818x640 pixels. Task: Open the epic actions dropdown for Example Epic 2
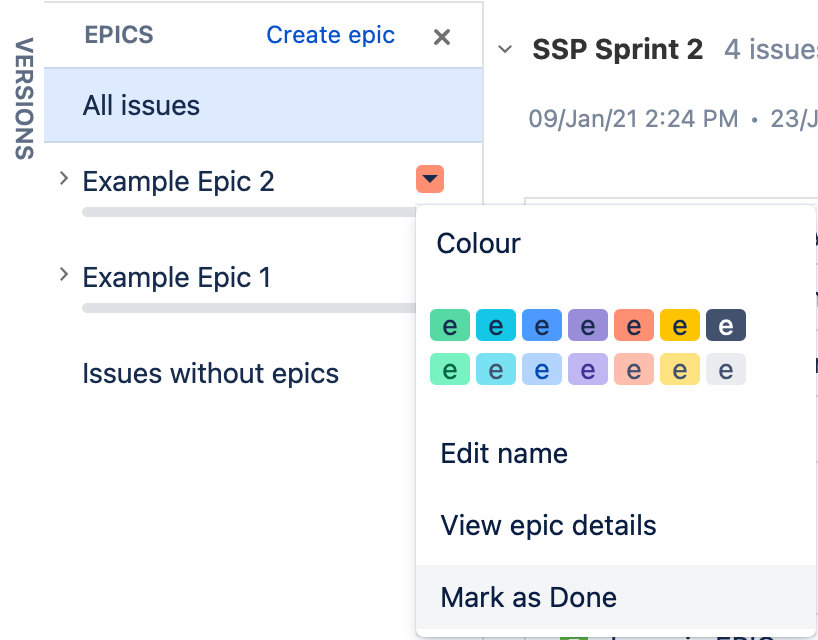pos(429,180)
